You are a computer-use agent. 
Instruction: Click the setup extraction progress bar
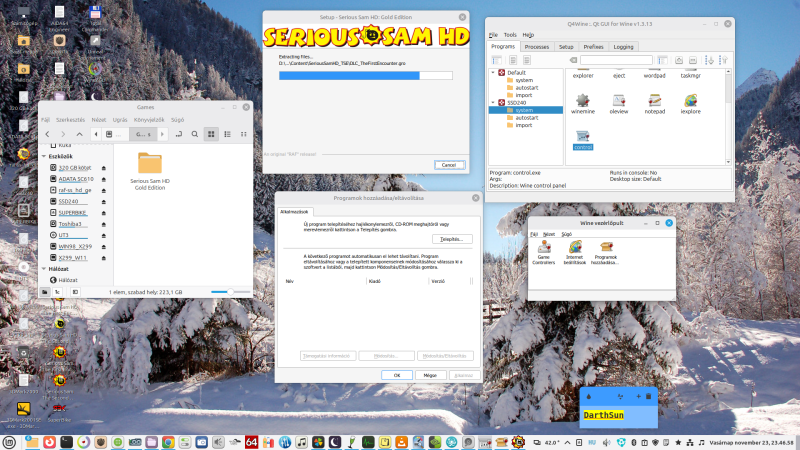[x=366, y=76]
